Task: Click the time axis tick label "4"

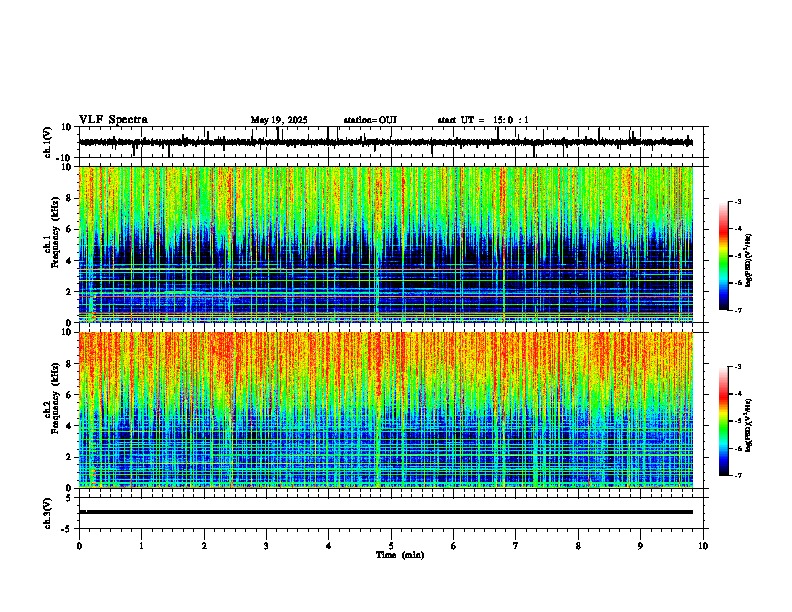Action: tap(329, 546)
